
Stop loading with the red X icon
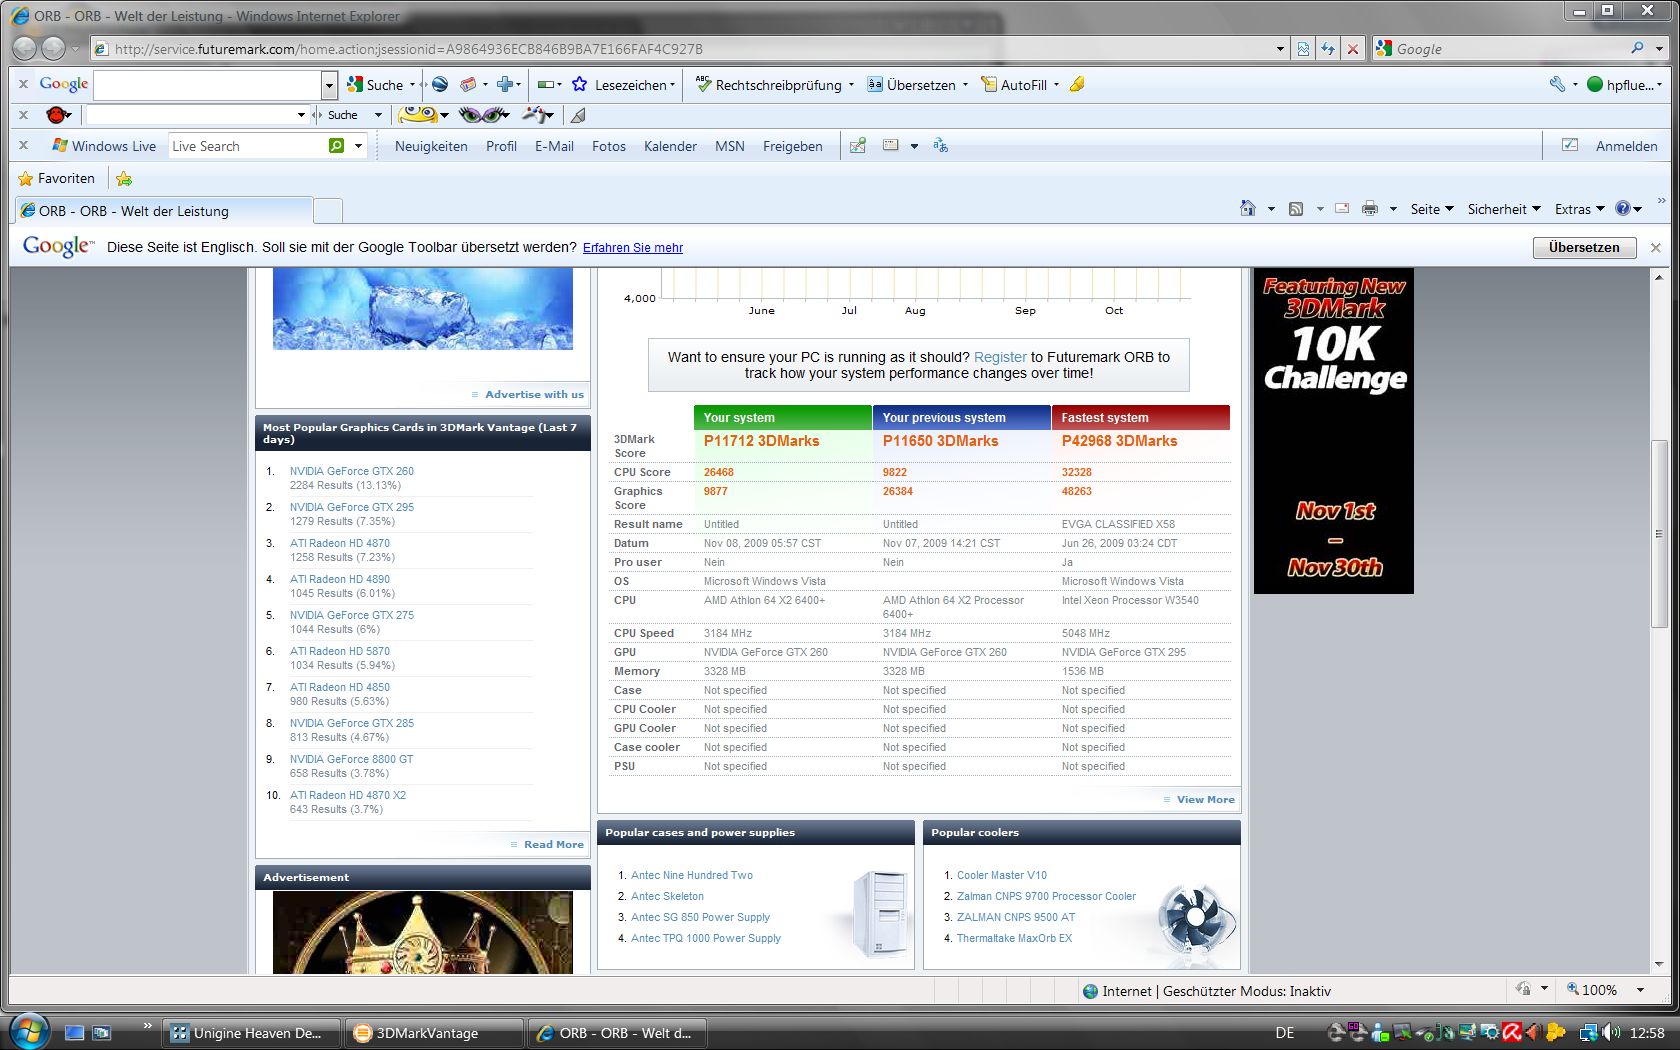click(x=1353, y=48)
